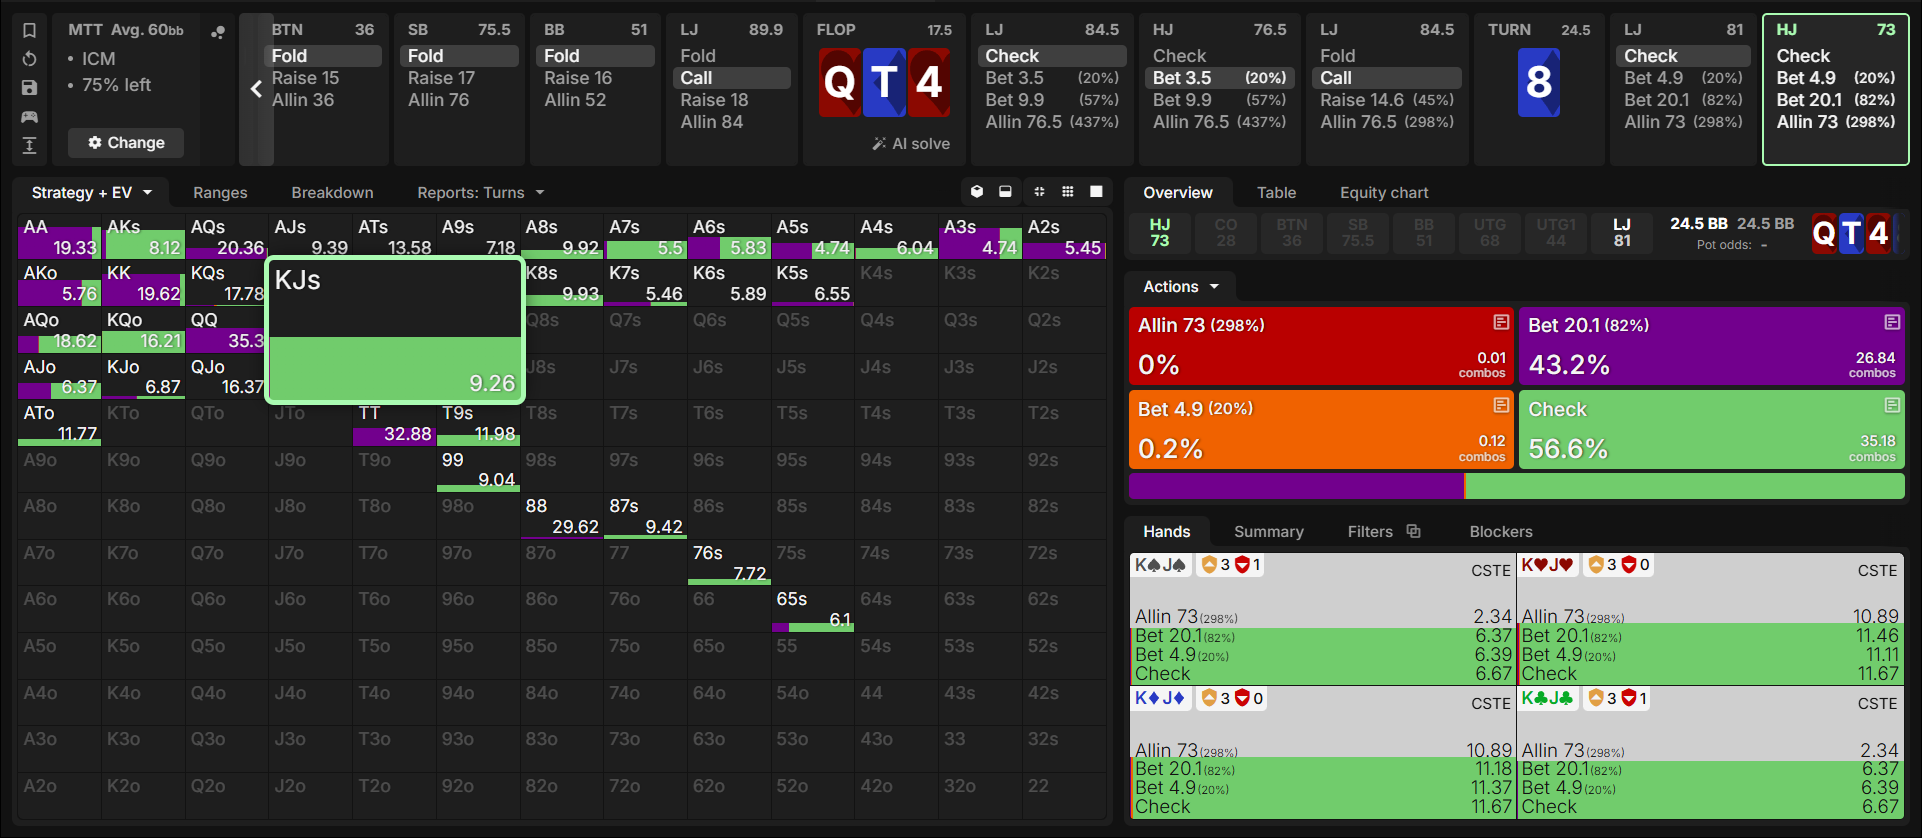Select the purple Bet 20.1 action card
The width and height of the screenshot is (1922, 838).
pyautogui.click(x=1711, y=346)
